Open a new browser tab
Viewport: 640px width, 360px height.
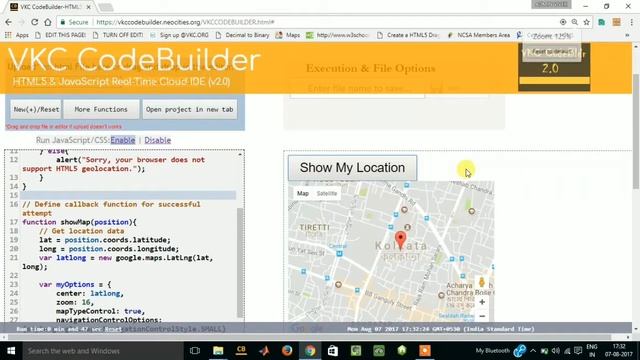106,7
